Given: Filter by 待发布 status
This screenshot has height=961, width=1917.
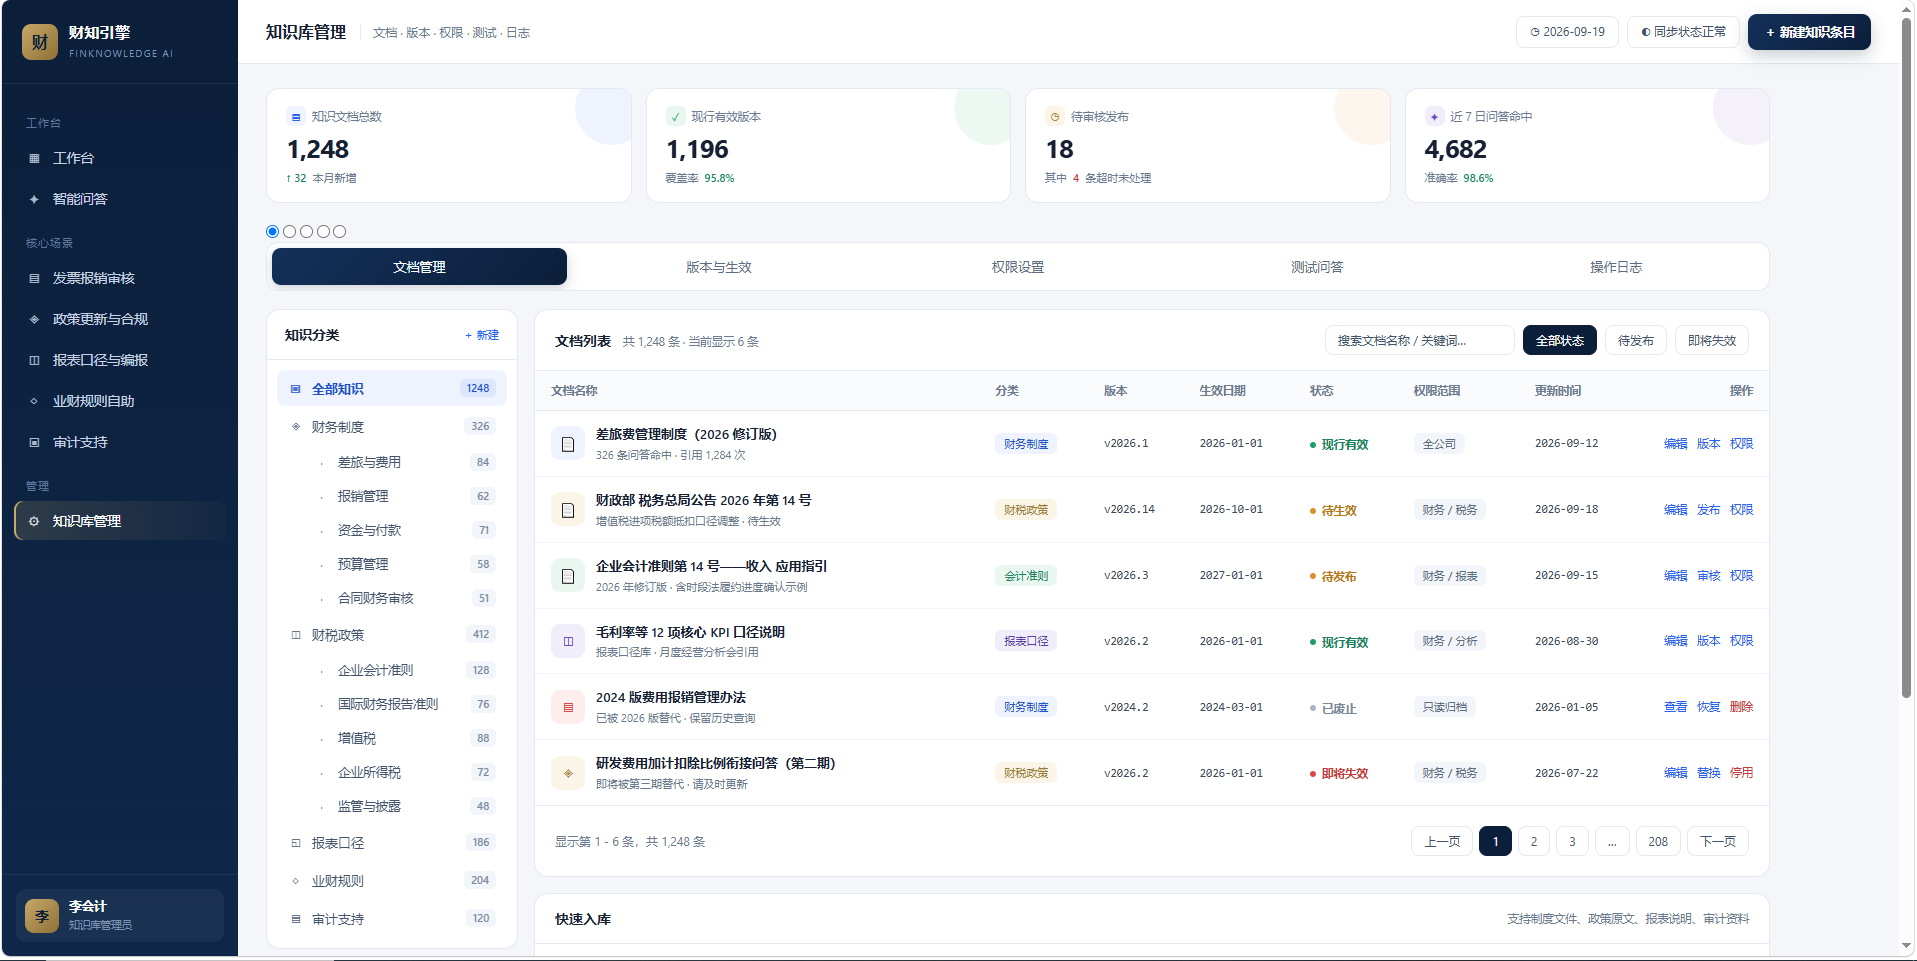Looking at the screenshot, I should pyautogui.click(x=1636, y=341).
